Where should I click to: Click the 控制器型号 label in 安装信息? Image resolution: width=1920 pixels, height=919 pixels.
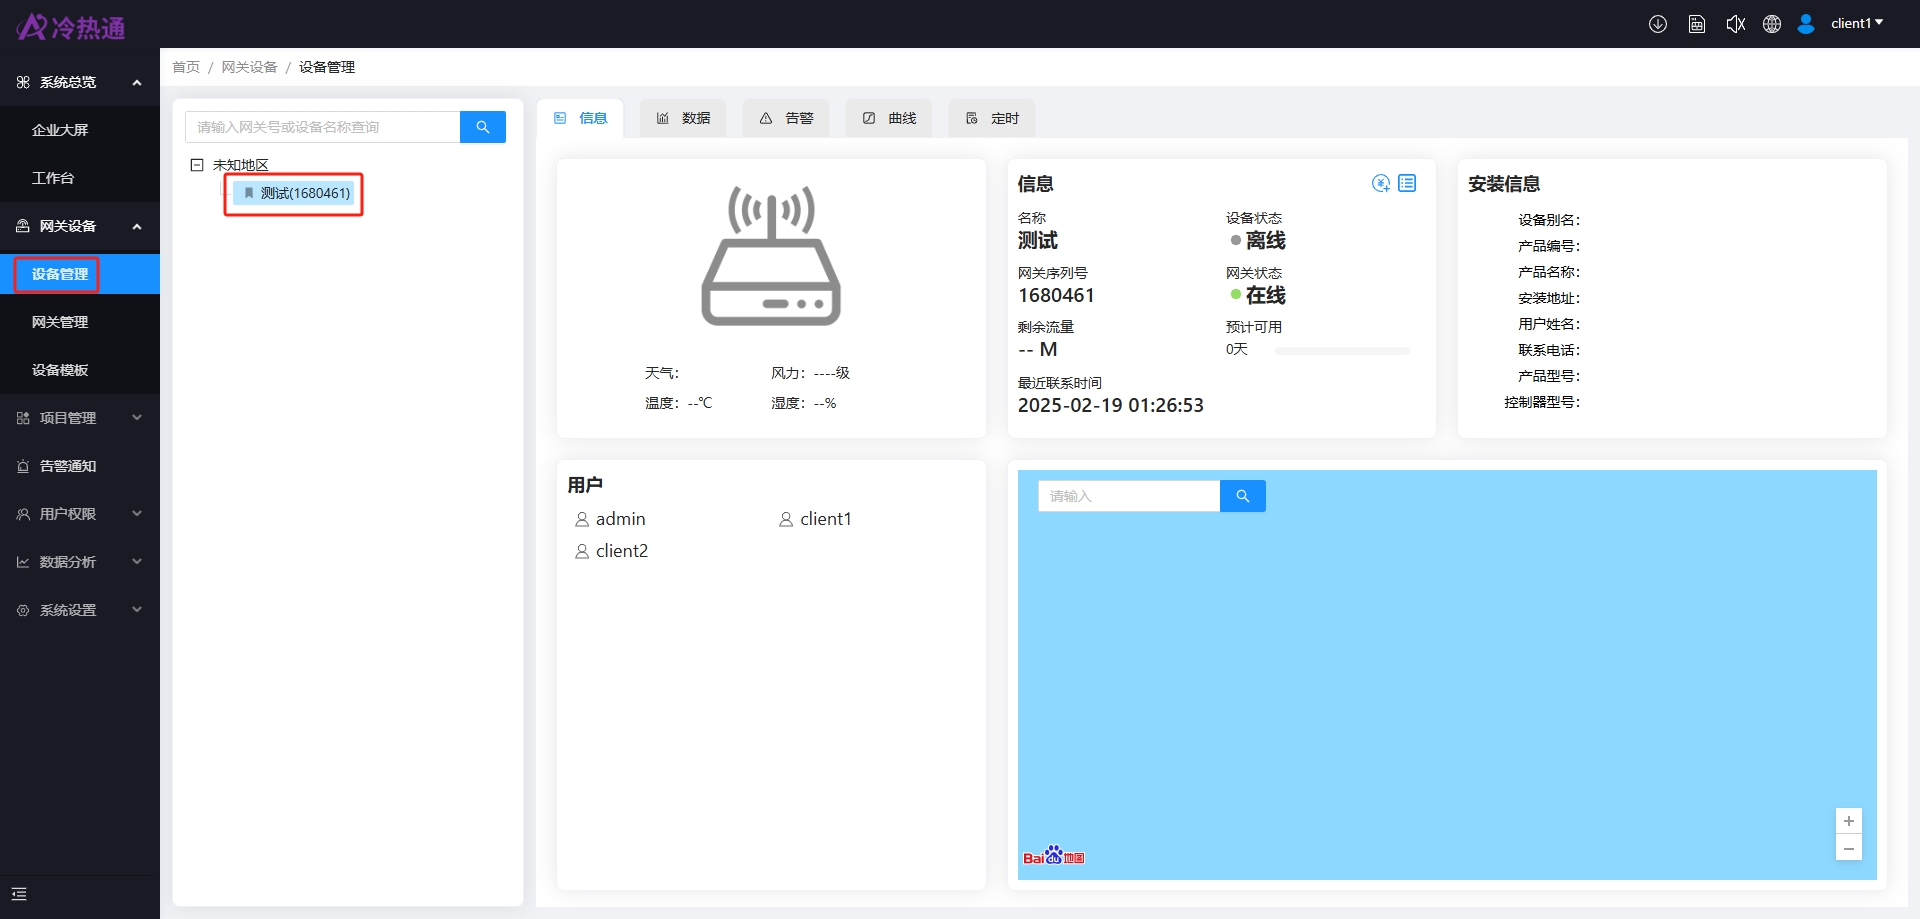pyautogui.click(x=1542, y=402)
